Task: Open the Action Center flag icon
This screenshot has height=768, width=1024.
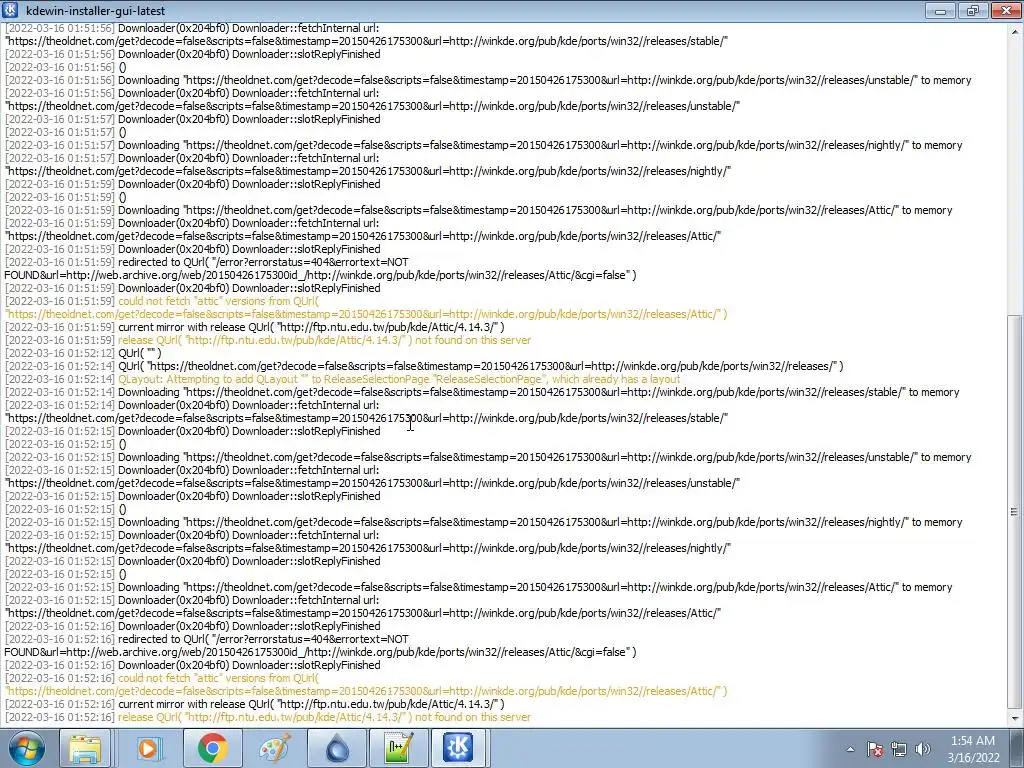Action: (875, 749)
